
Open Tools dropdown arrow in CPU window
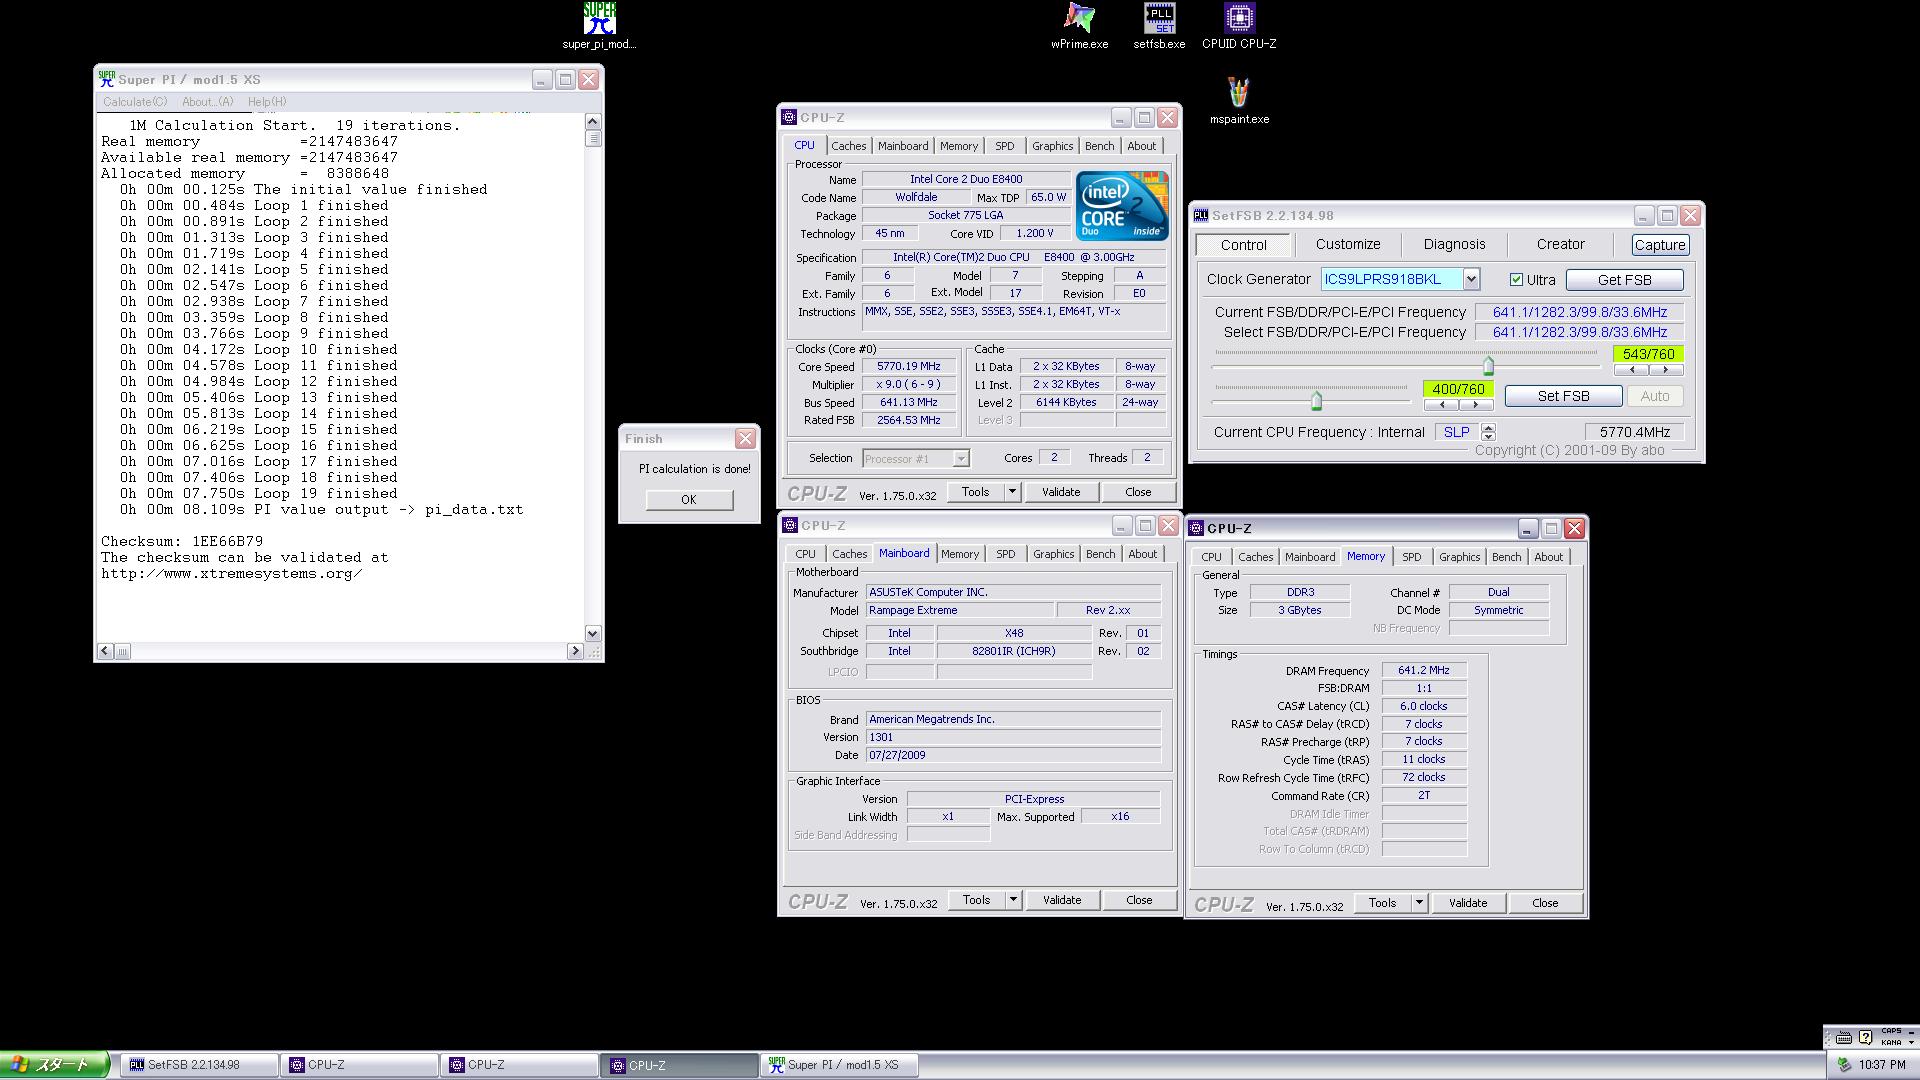click(x=1012, y=491)
